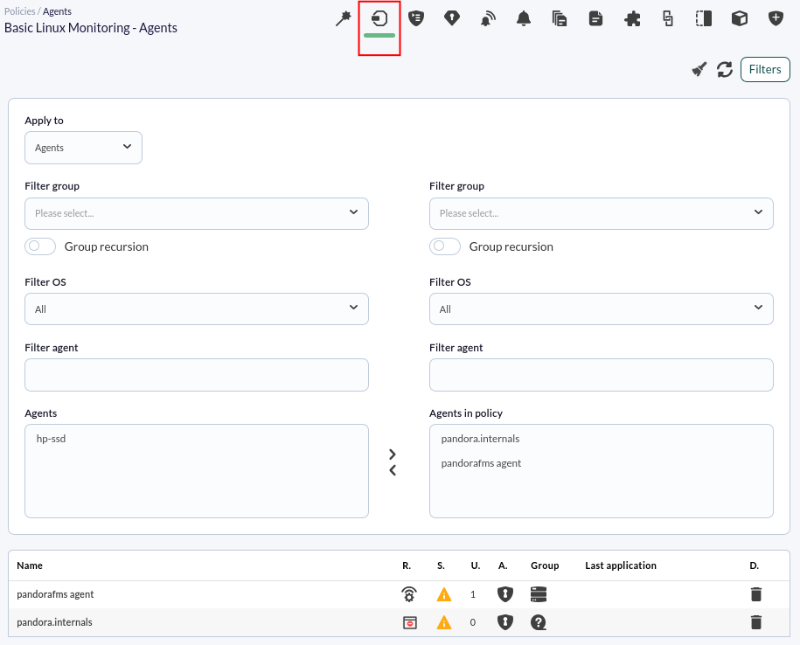Click the broom clean icon
This screenshot has width=800, height=645.
[699, 69]
